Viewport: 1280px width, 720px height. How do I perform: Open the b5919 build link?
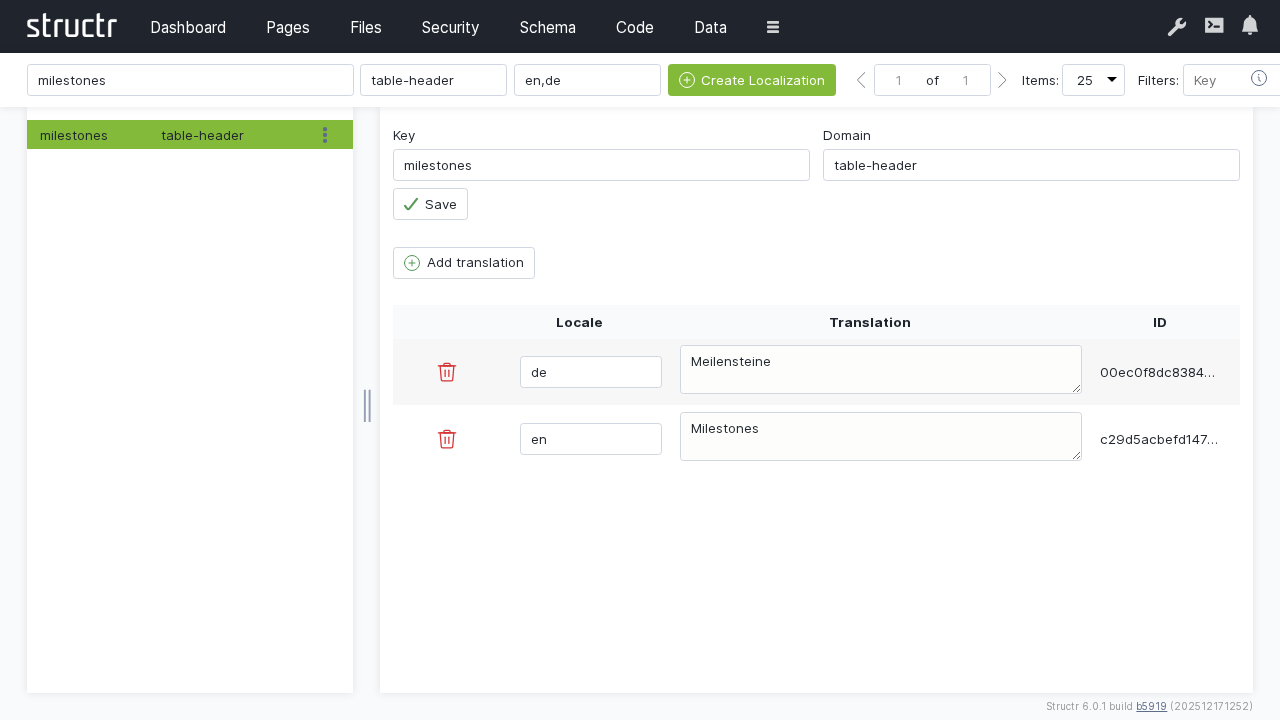coord(1151,706)
